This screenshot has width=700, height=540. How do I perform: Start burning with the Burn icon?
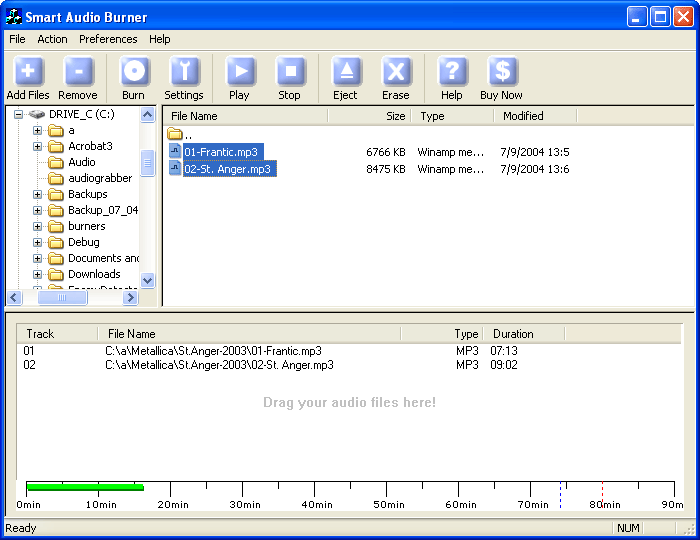click(x=134, y=72)
